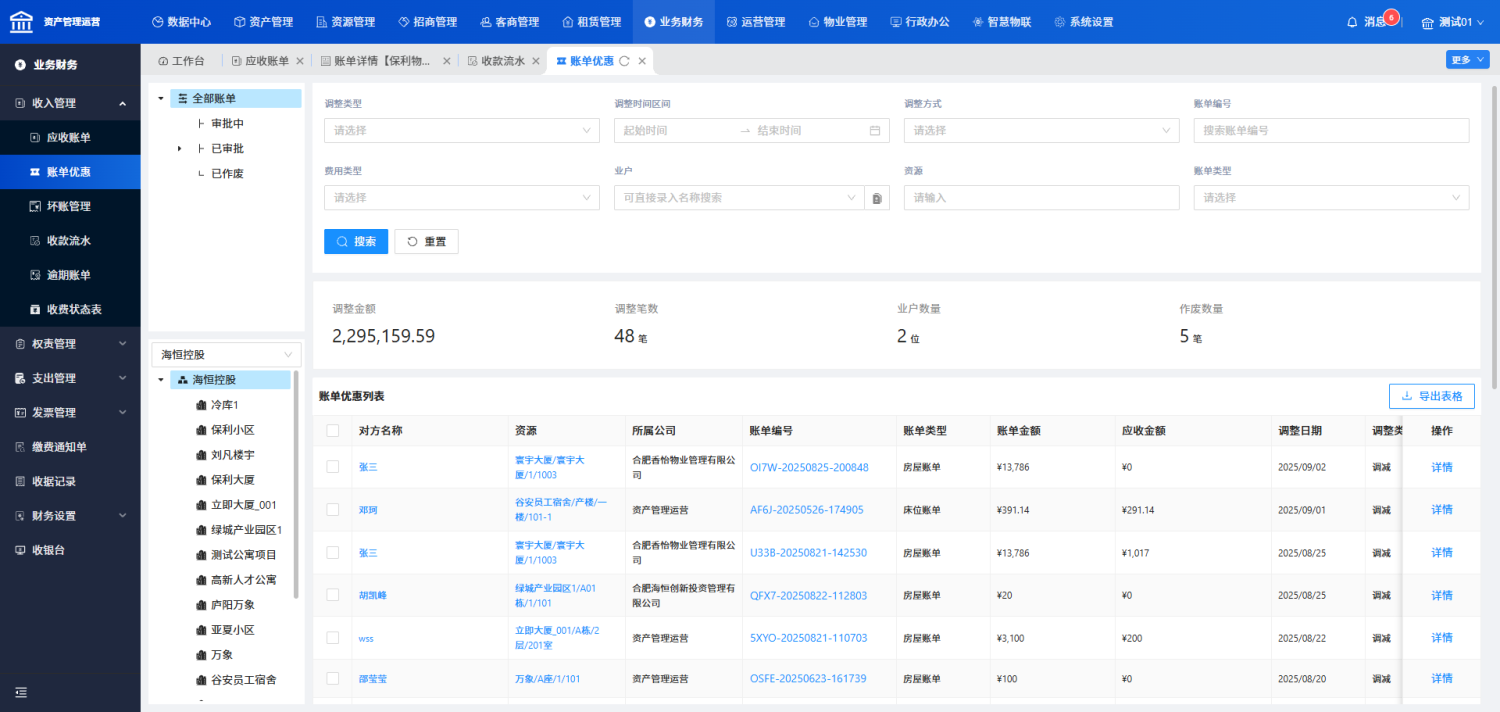Image resolution: width=1500 pixels, height=712 pixels.
Task: Click the project tree vertical scrollbar
Action: point(296,485)
